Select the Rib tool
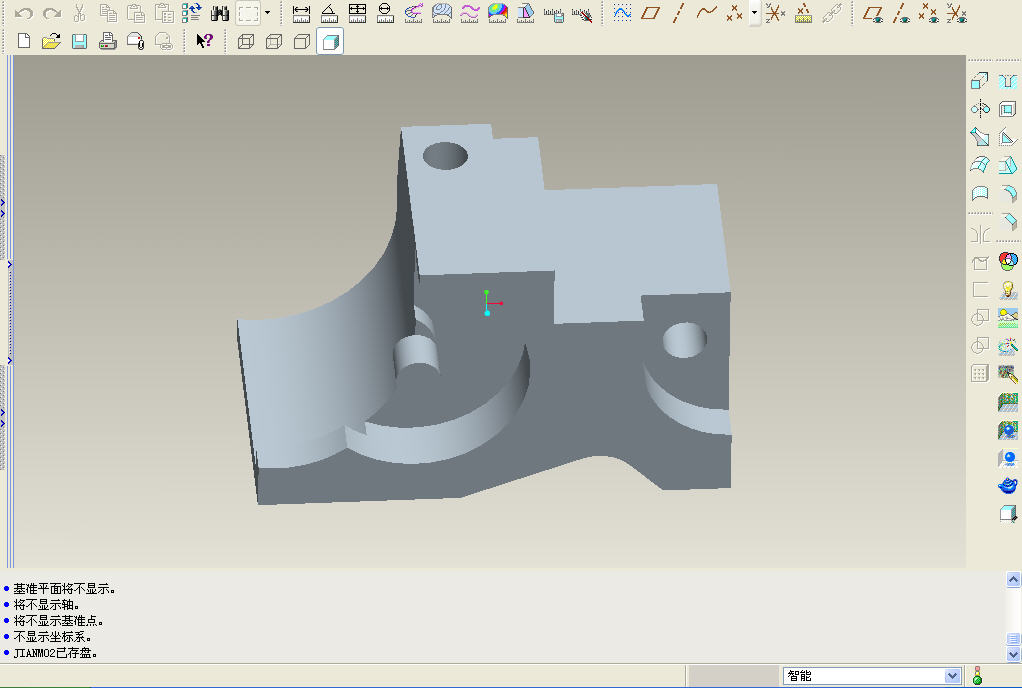This screenshot has height=688, width=1022. [x=1008, y=137]
